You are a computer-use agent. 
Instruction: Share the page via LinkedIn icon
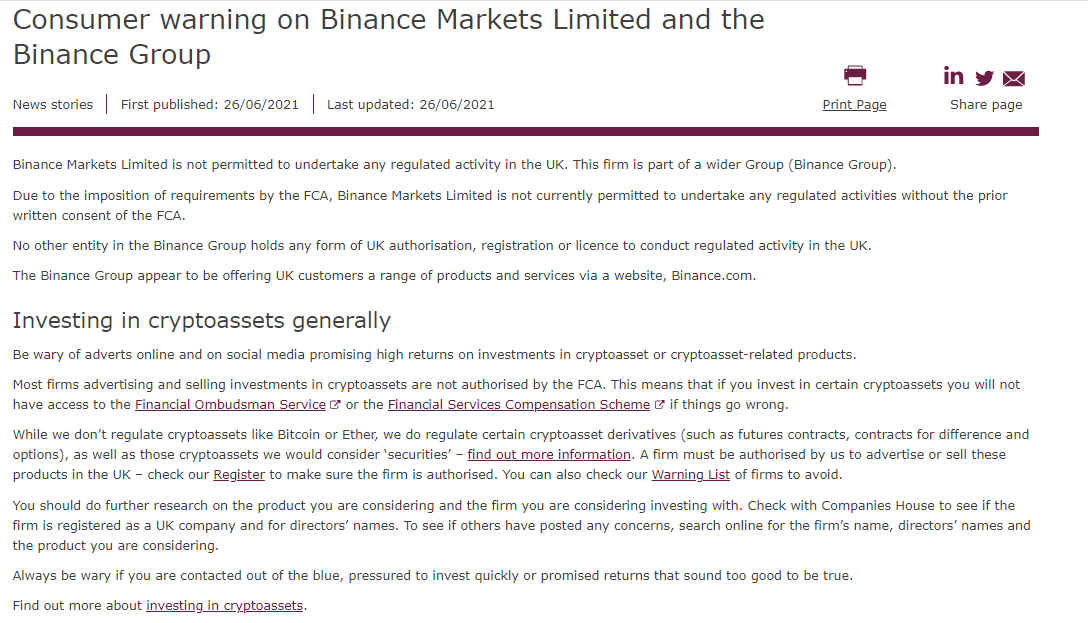point(953,76)
